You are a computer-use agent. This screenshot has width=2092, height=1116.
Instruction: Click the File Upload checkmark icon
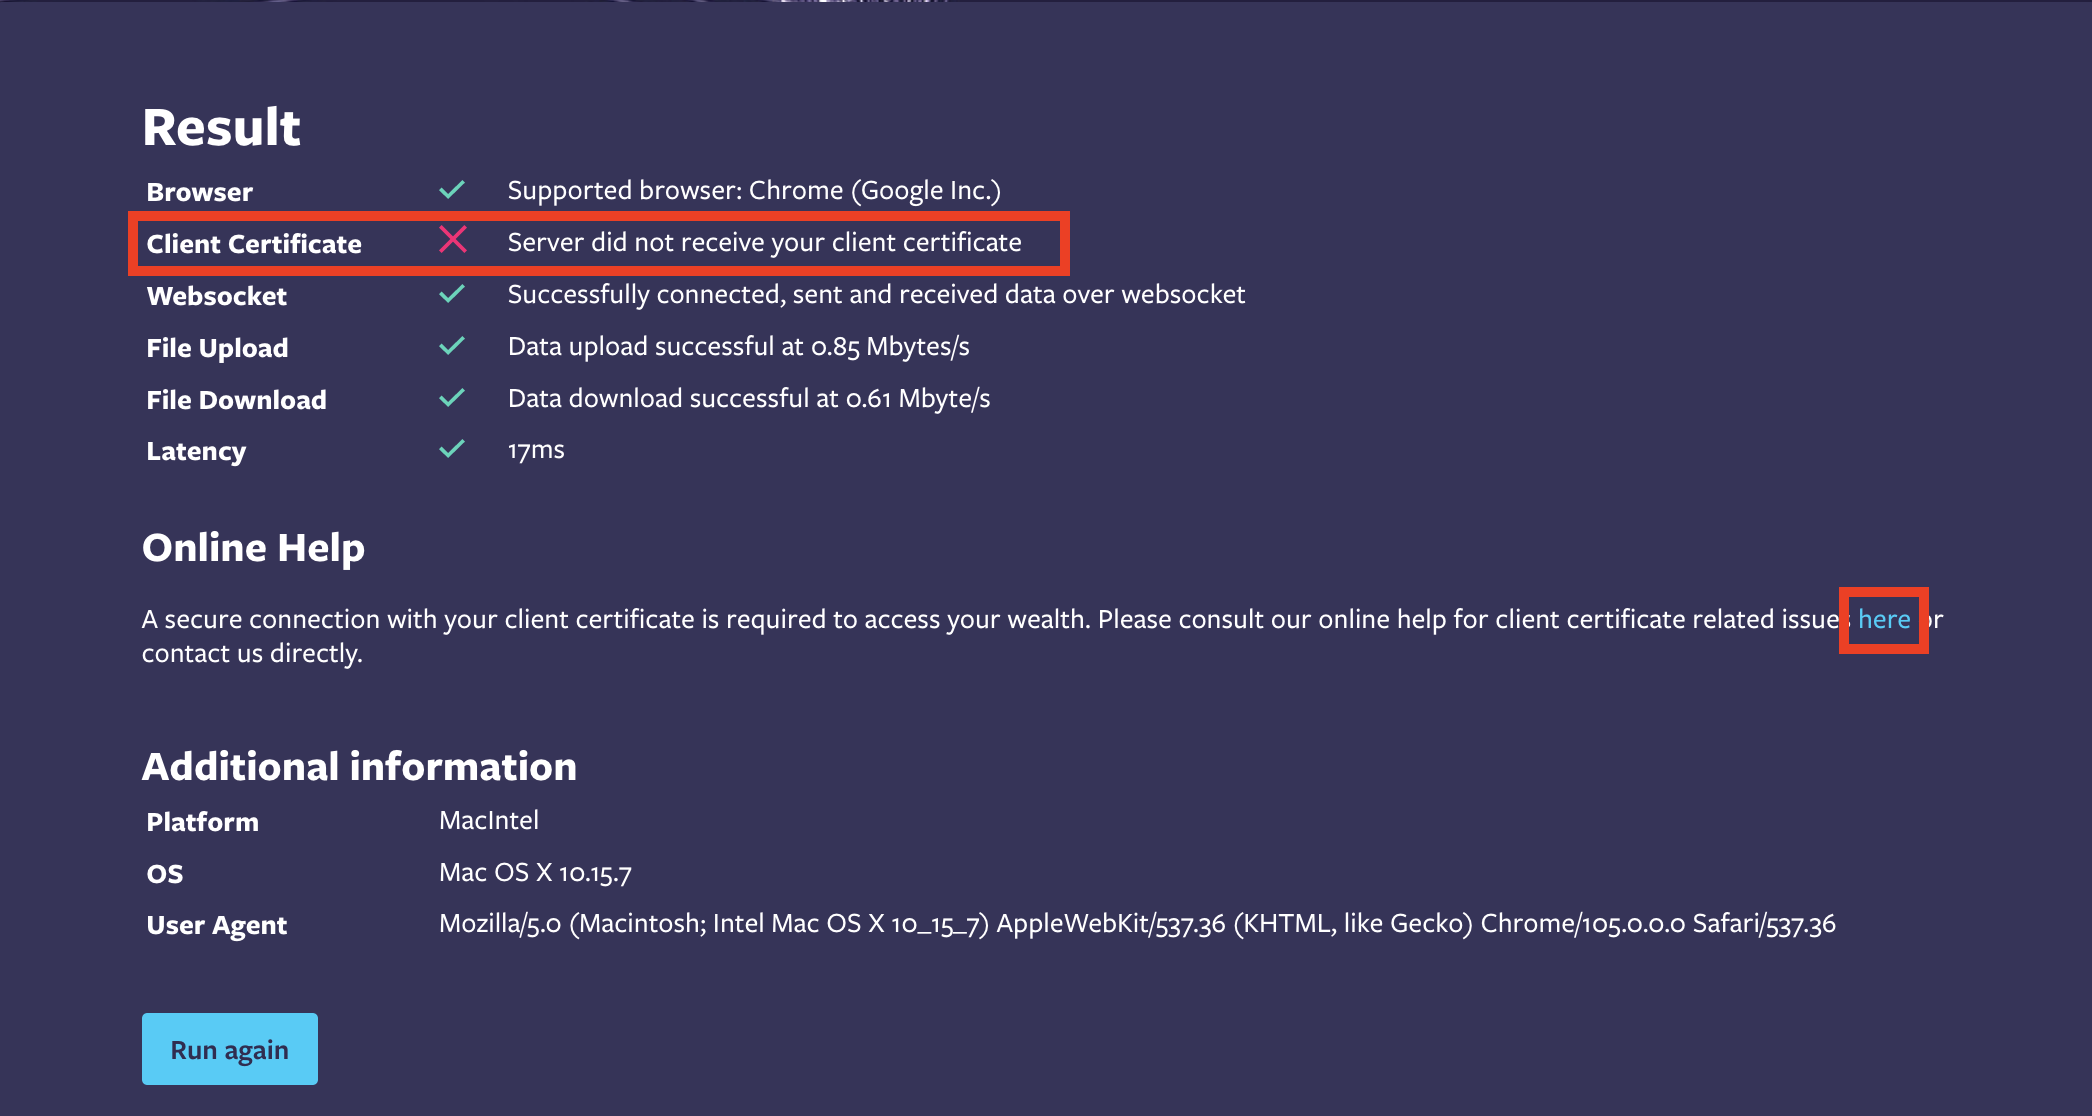pos(452,346)
